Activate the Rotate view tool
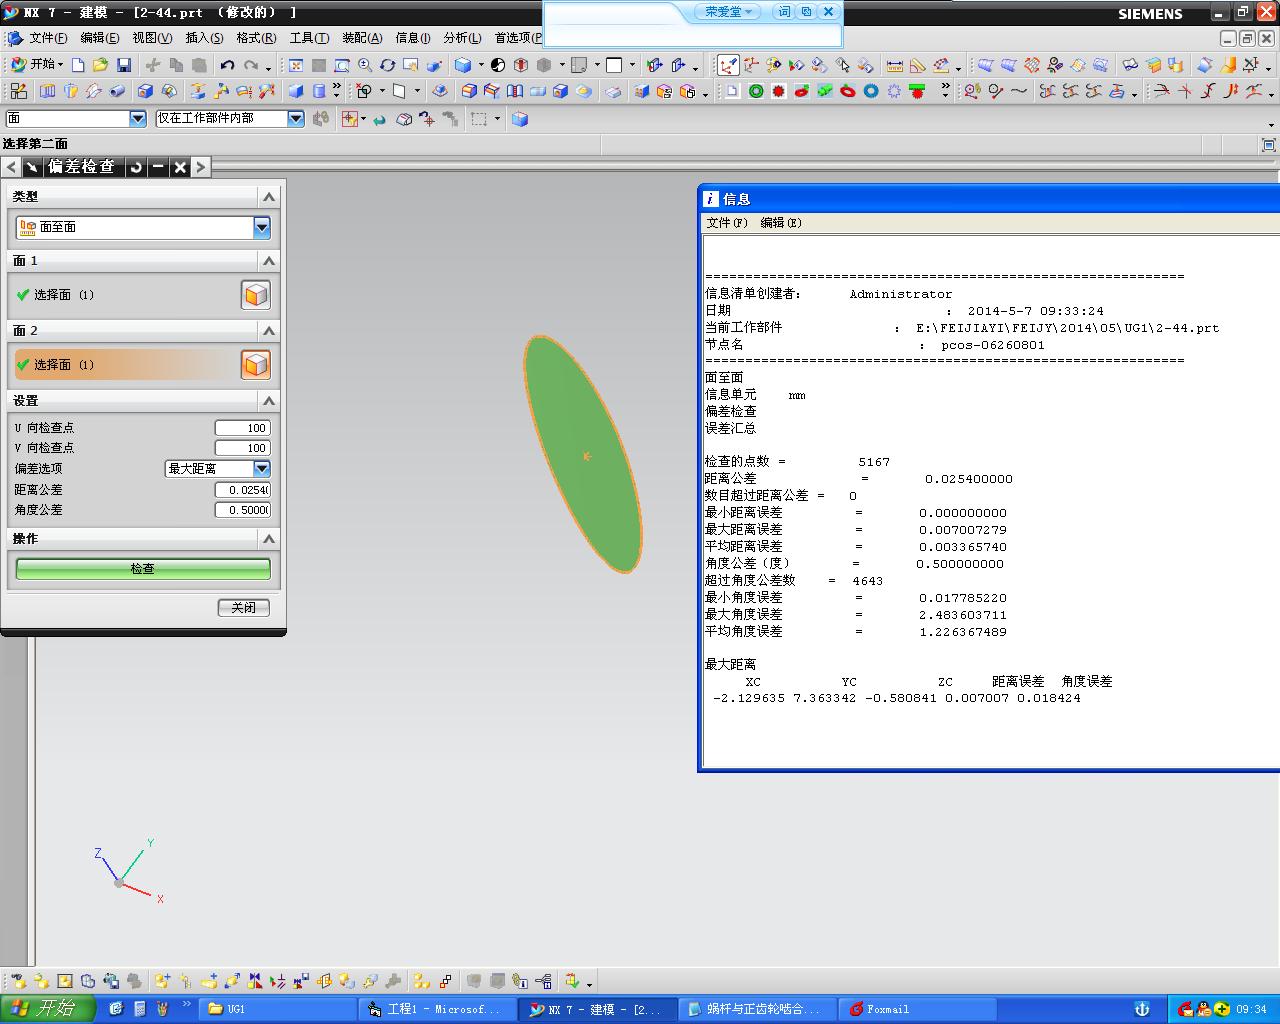This screenshot has width=1280, height=1024. tap(388, 65)
